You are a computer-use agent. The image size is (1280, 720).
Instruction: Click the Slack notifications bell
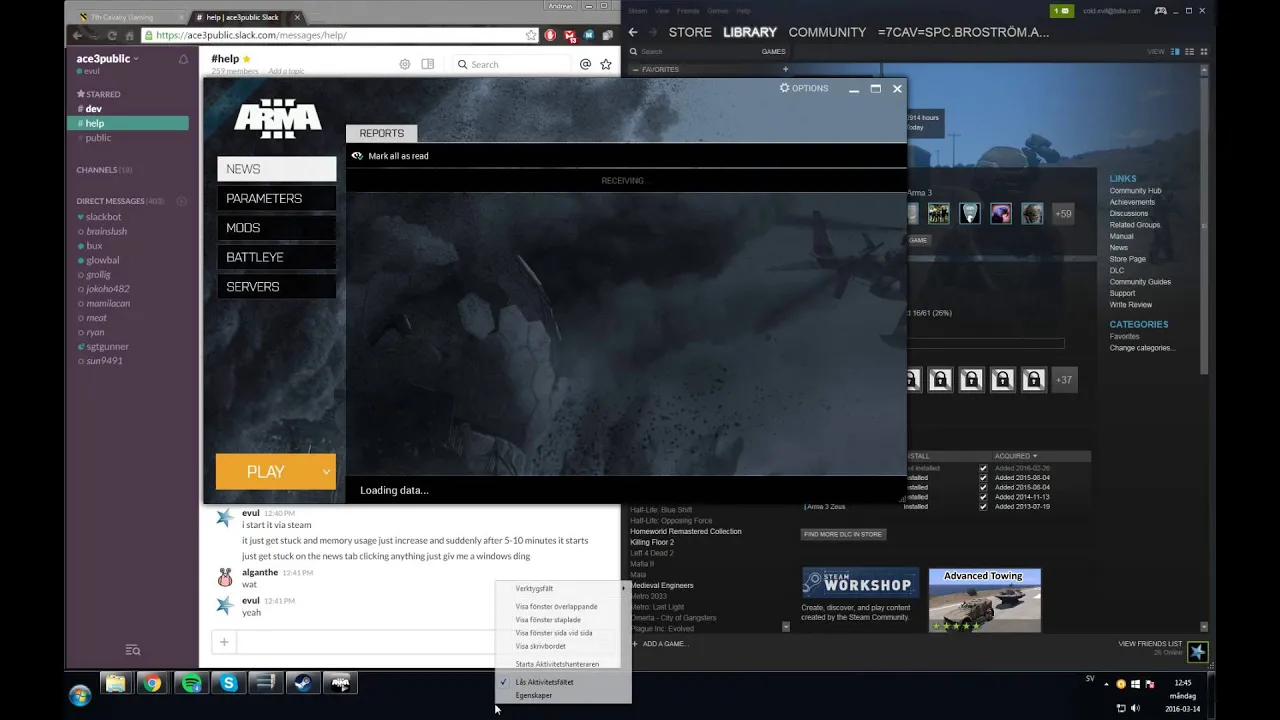[x=183, y=59]
